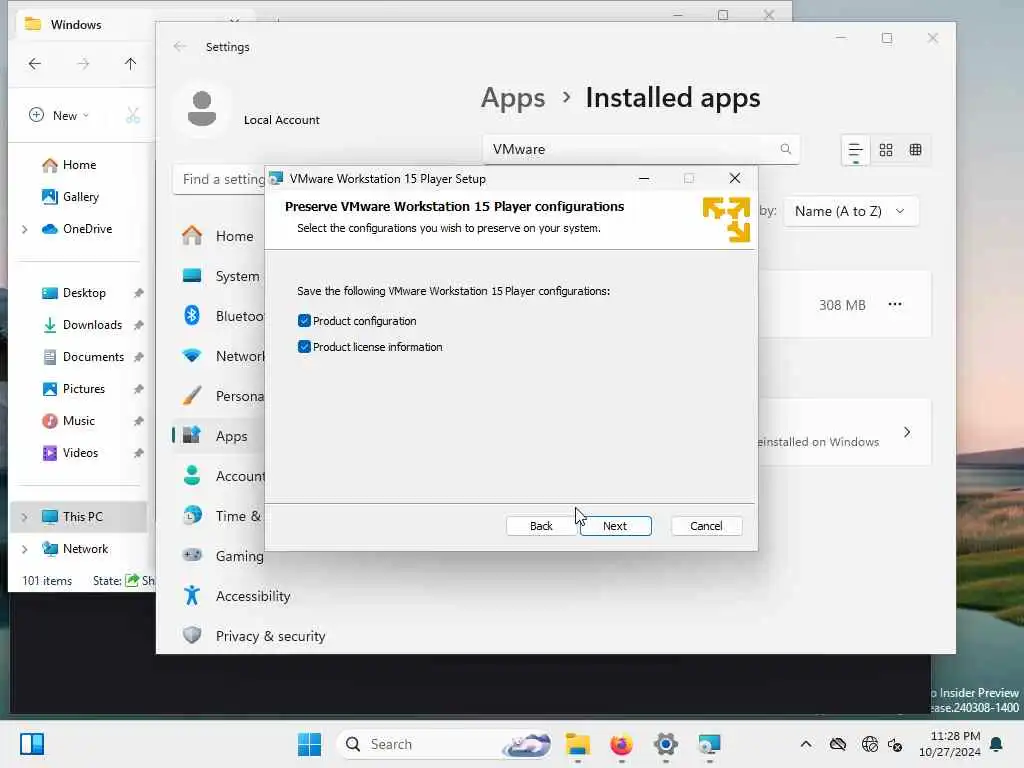Click Back in VMware Setup dialog

(541, 526)
